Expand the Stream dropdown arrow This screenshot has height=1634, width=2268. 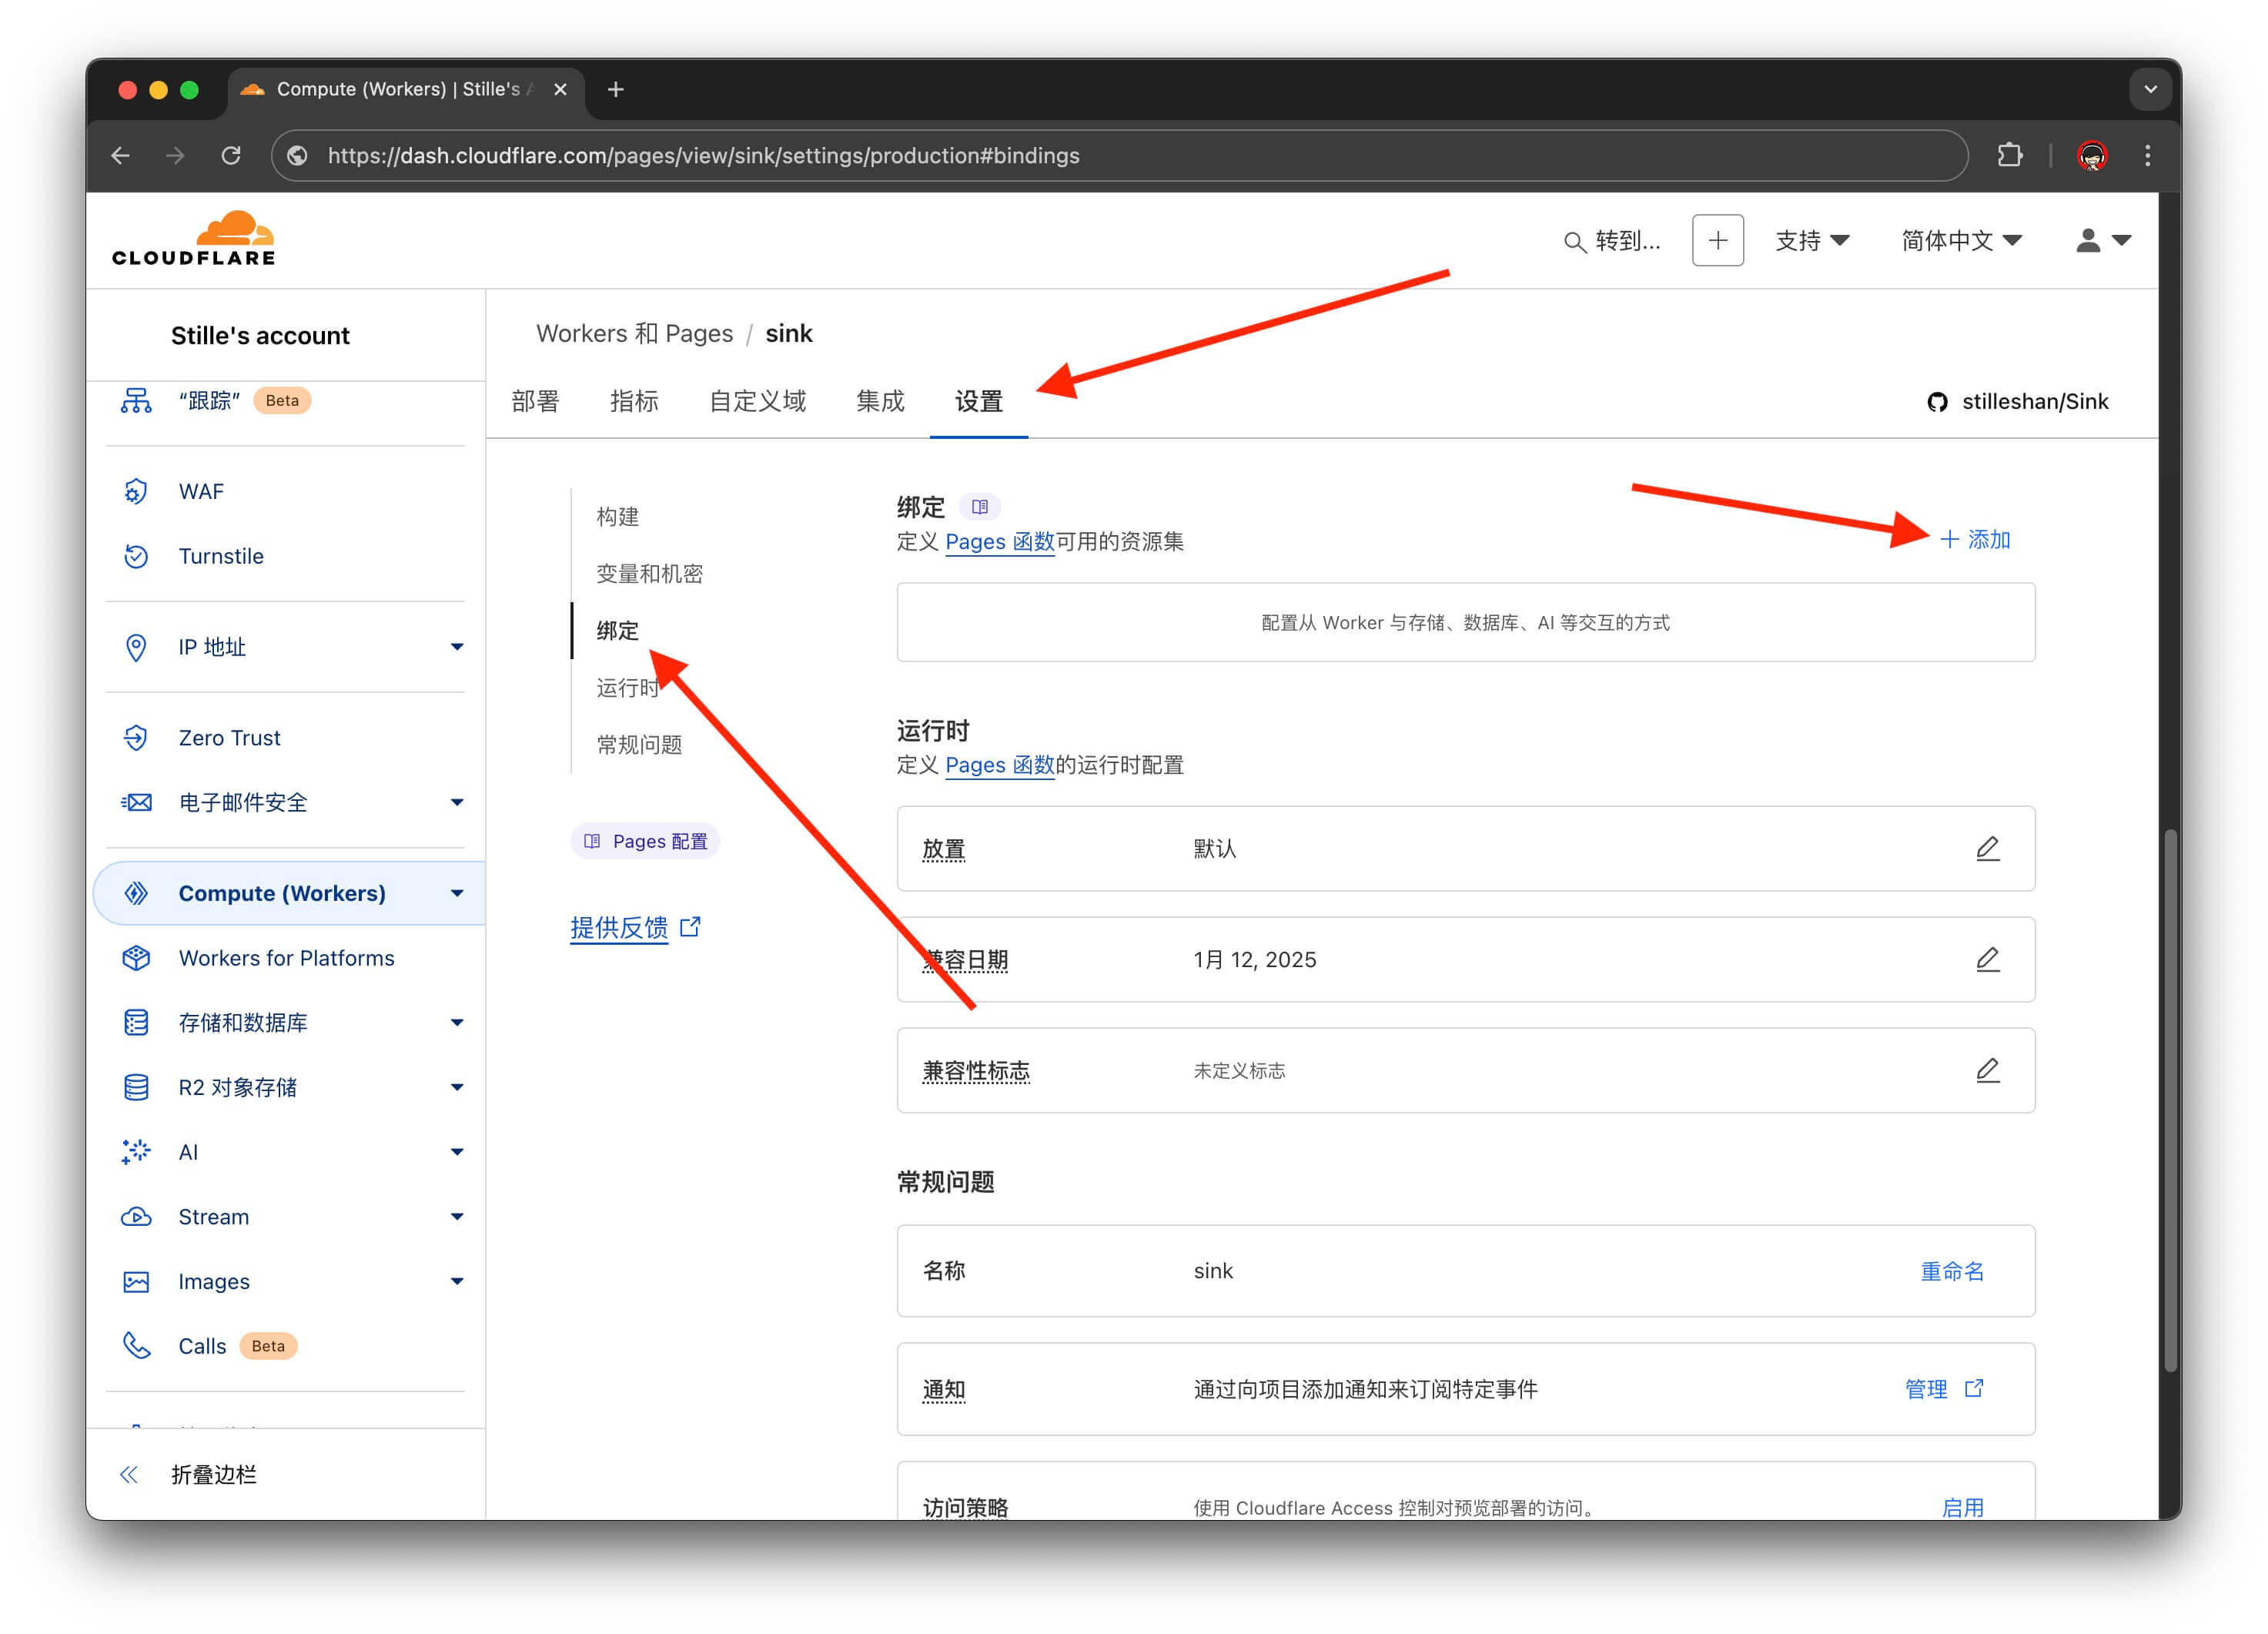[x=457, y=1217]
